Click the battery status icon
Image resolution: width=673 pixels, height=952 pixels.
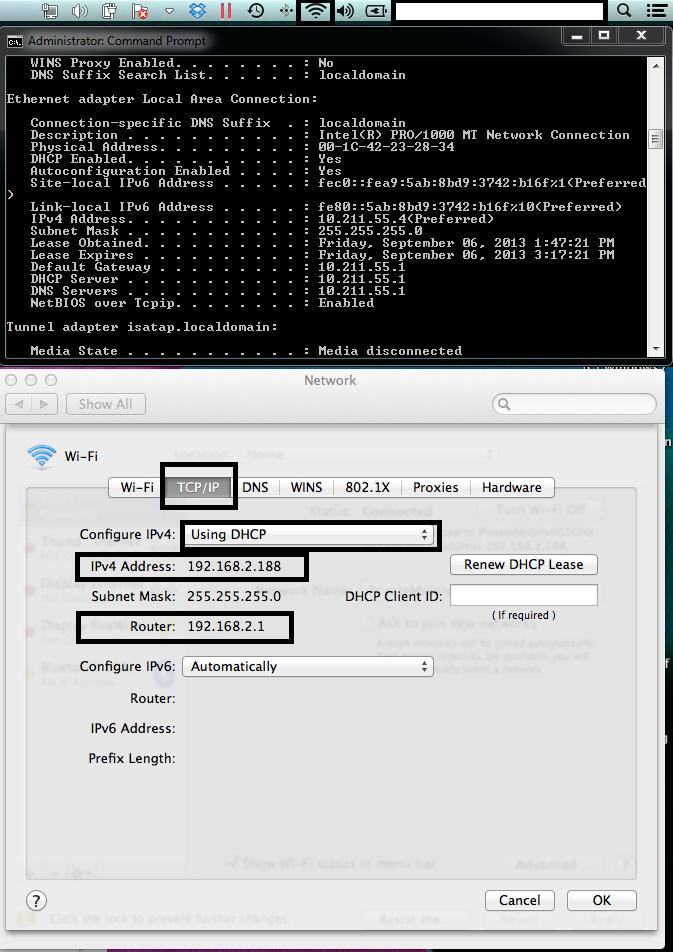coord(376,12)
